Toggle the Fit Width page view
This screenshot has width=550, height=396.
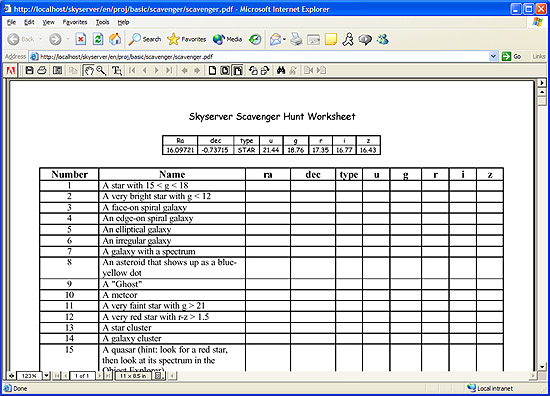pos(238,71)
